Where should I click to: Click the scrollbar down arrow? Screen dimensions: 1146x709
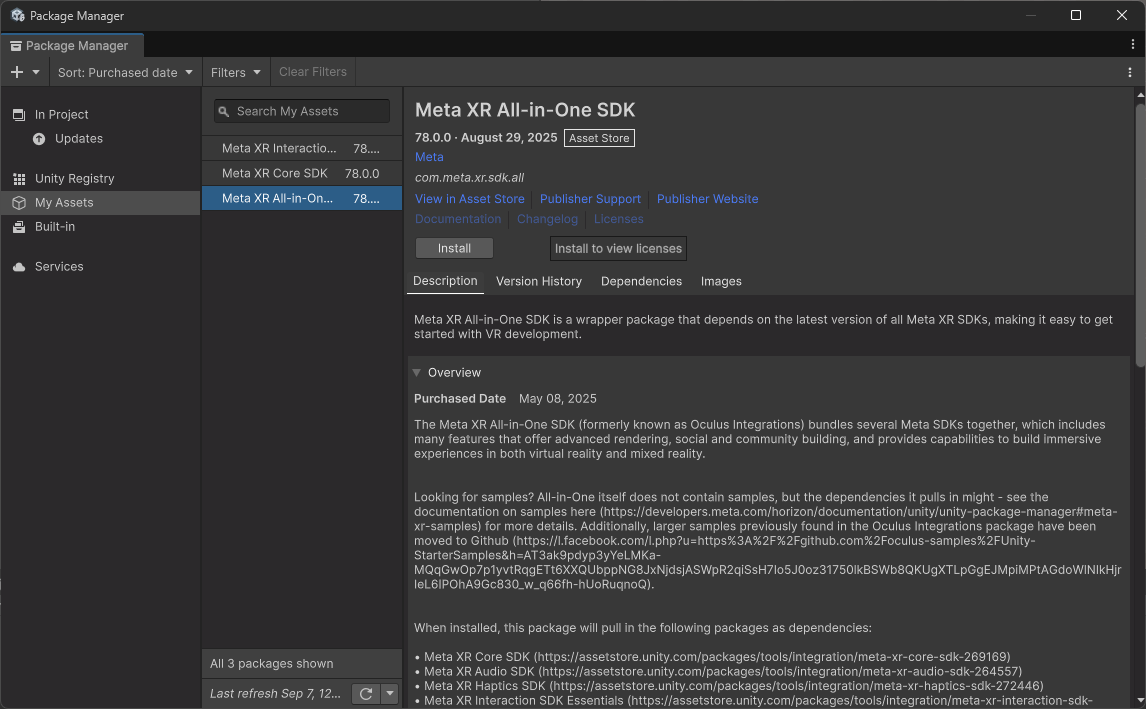[1140, 701]
